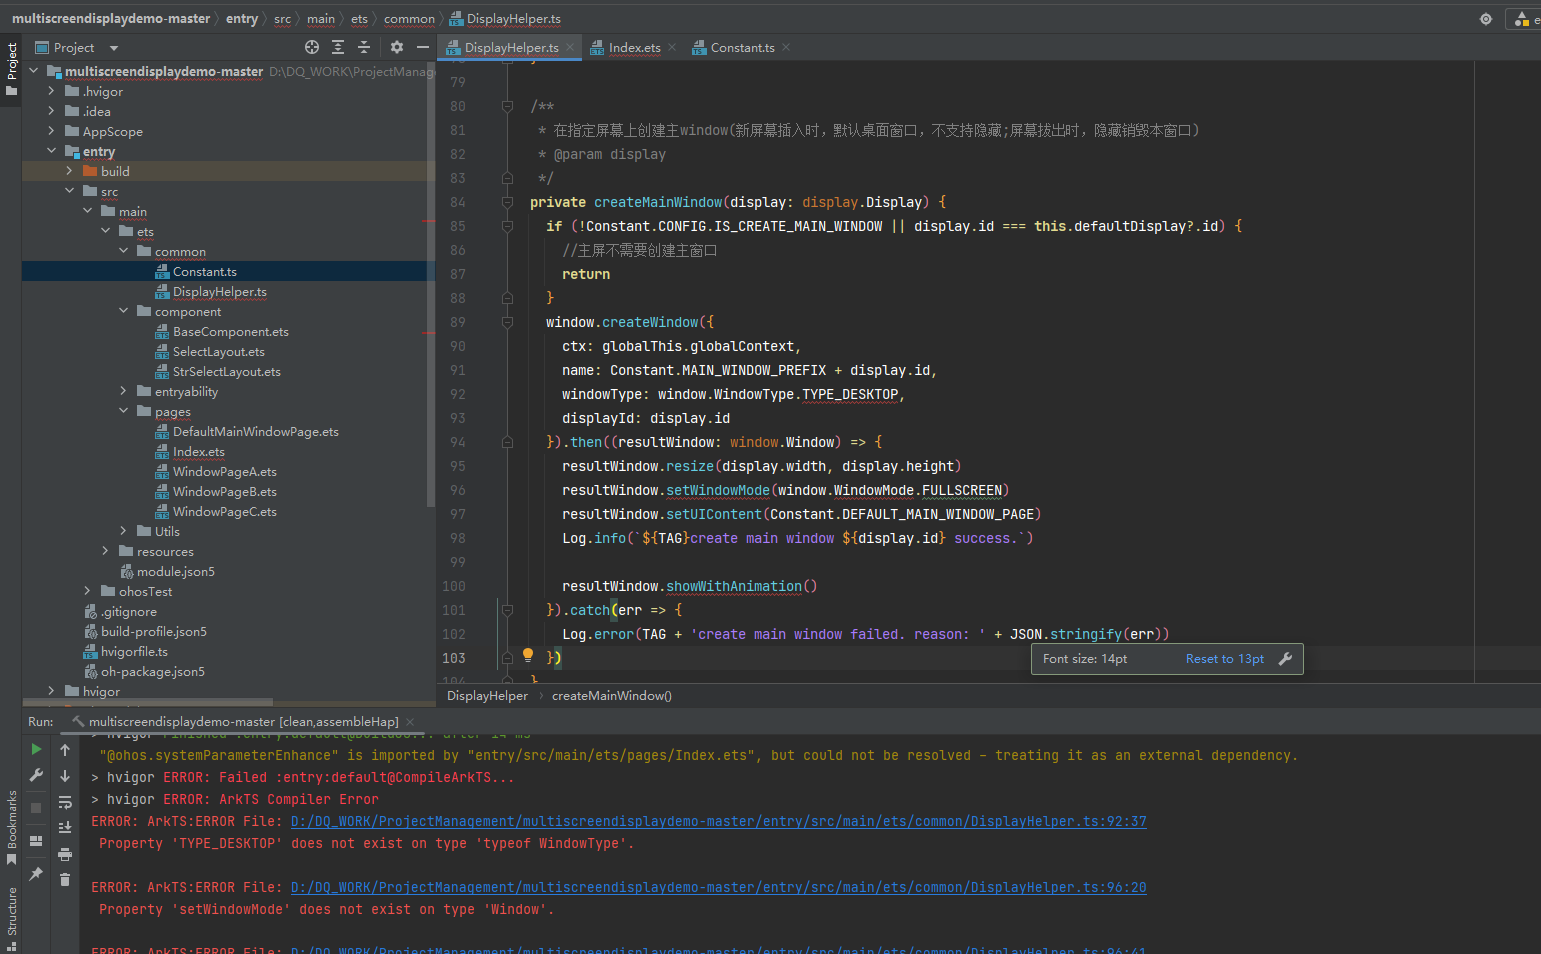The image size is (1541, 954).
Task: Expand the build folder
Action: [69, 171]
